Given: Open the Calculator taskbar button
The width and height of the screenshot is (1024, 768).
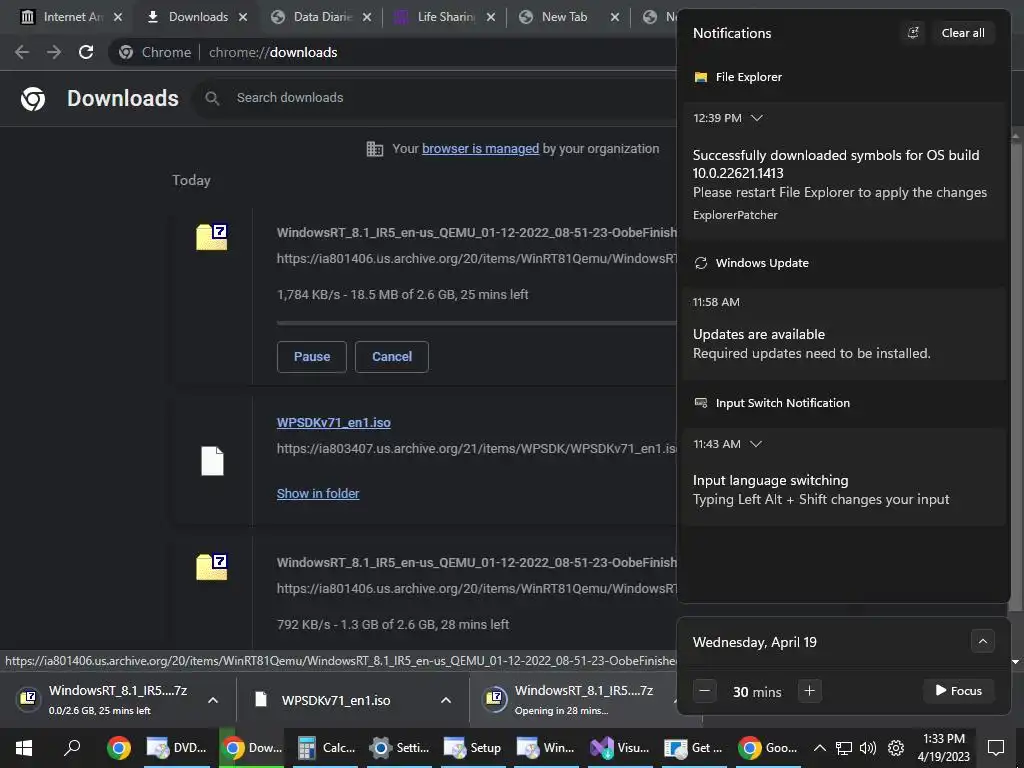Looking at the screenshot, I should 327,748.
